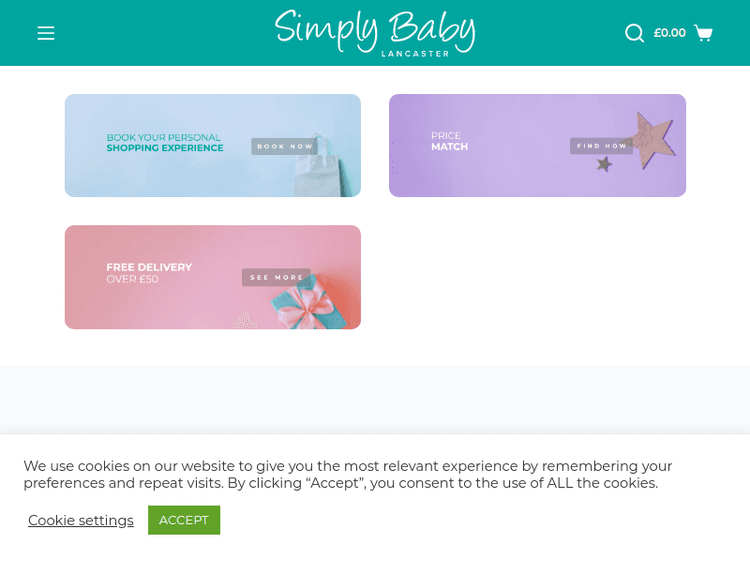Open the hamburger navigation menu

(x=46, y=33)
